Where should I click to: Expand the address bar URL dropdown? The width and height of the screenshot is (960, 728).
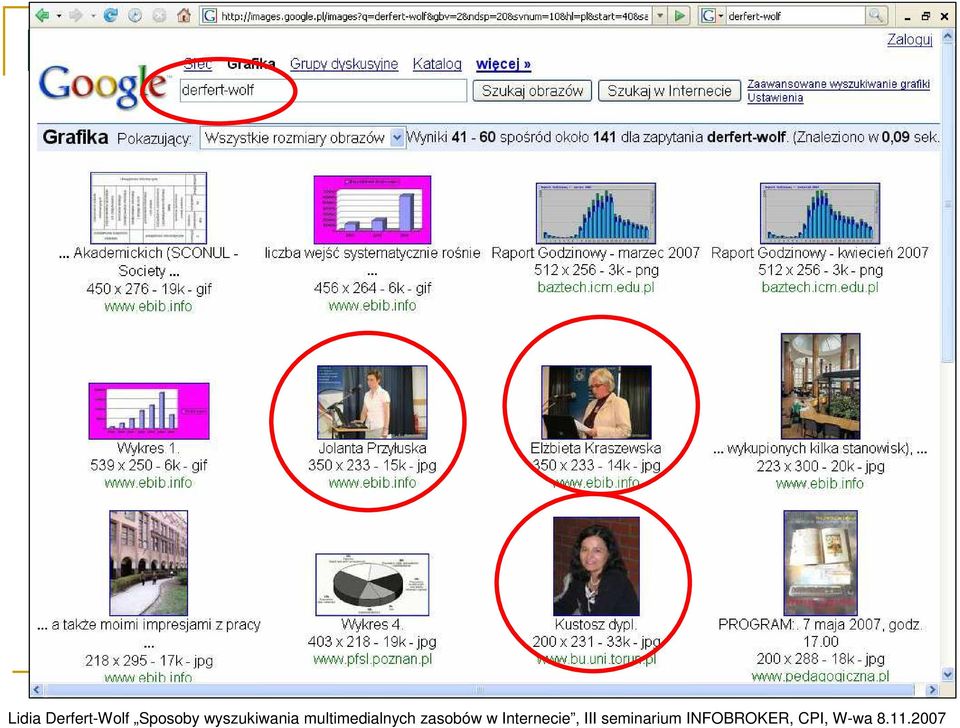[660, 16]
